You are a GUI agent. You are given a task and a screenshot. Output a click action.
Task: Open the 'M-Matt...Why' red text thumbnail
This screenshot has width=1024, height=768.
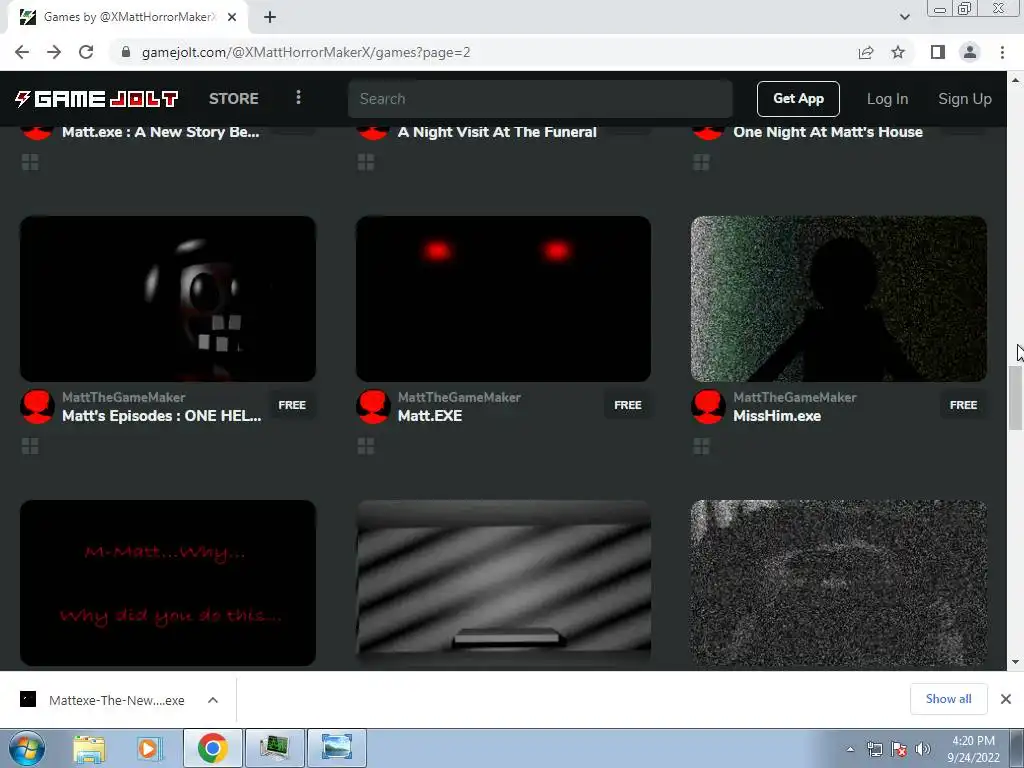point(168,583)
